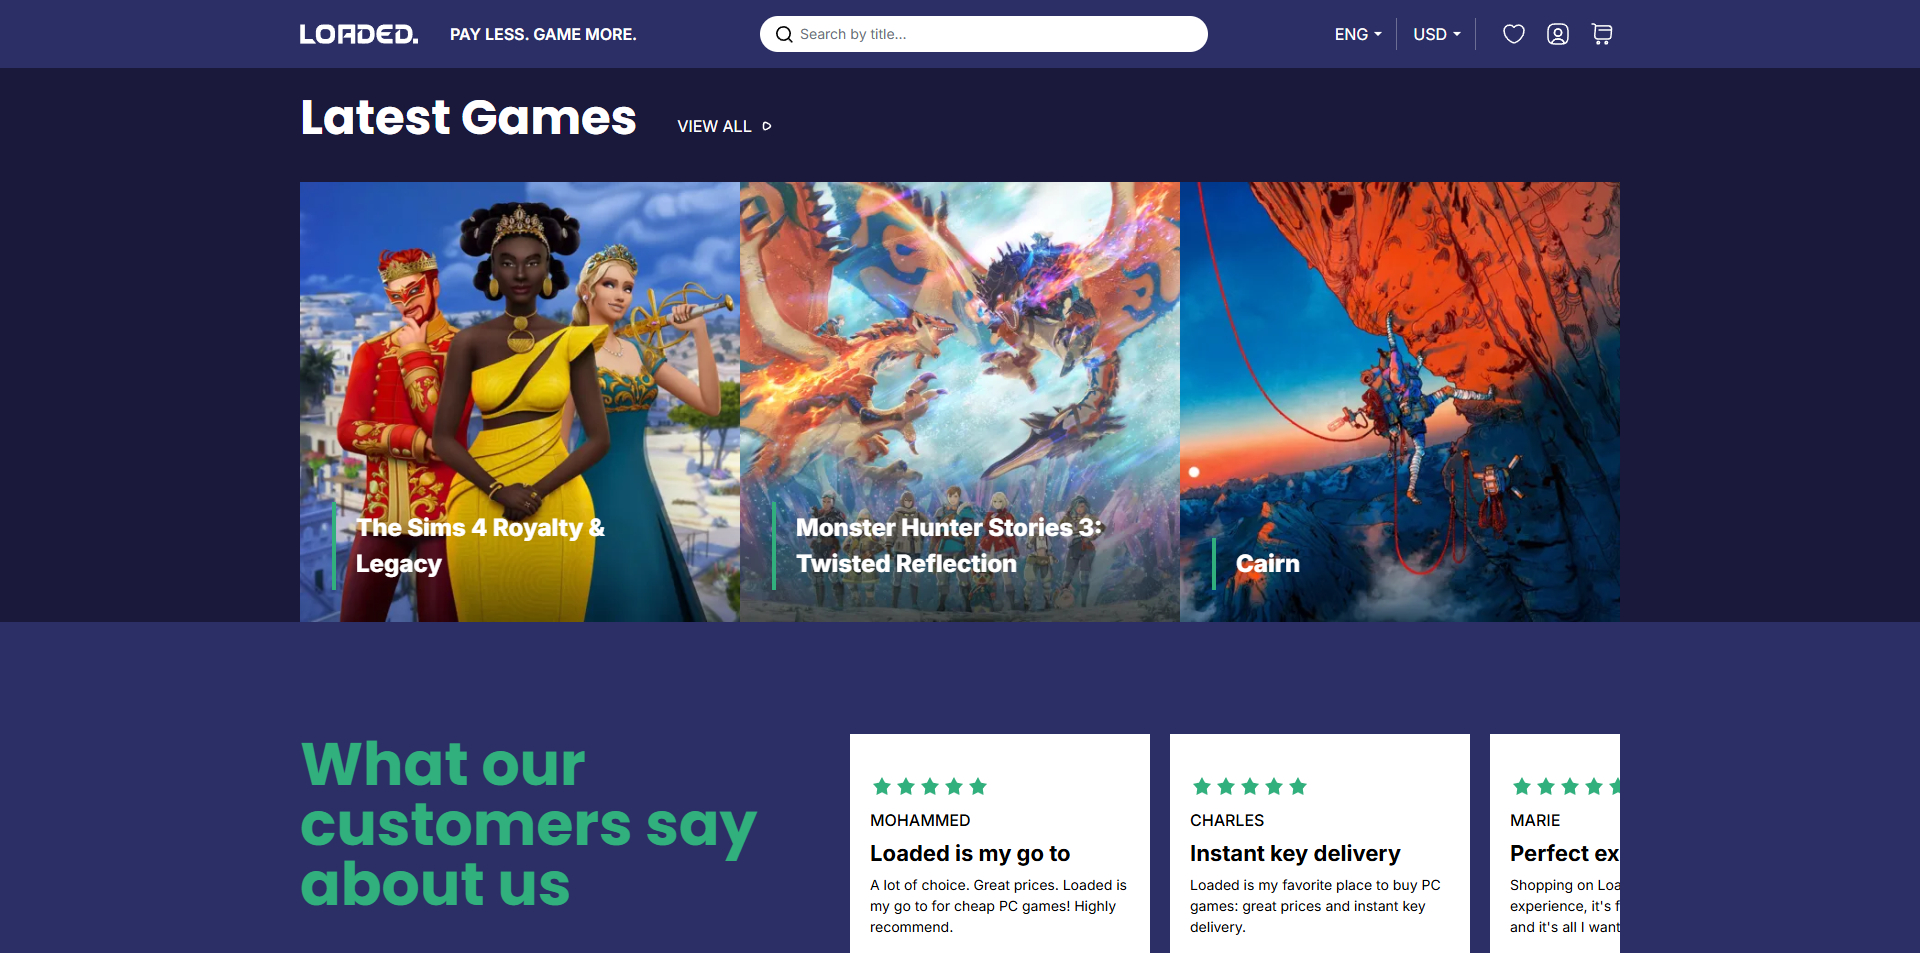Click the USD dropdown caret arrow
1920x953 pixels.
1457,34
